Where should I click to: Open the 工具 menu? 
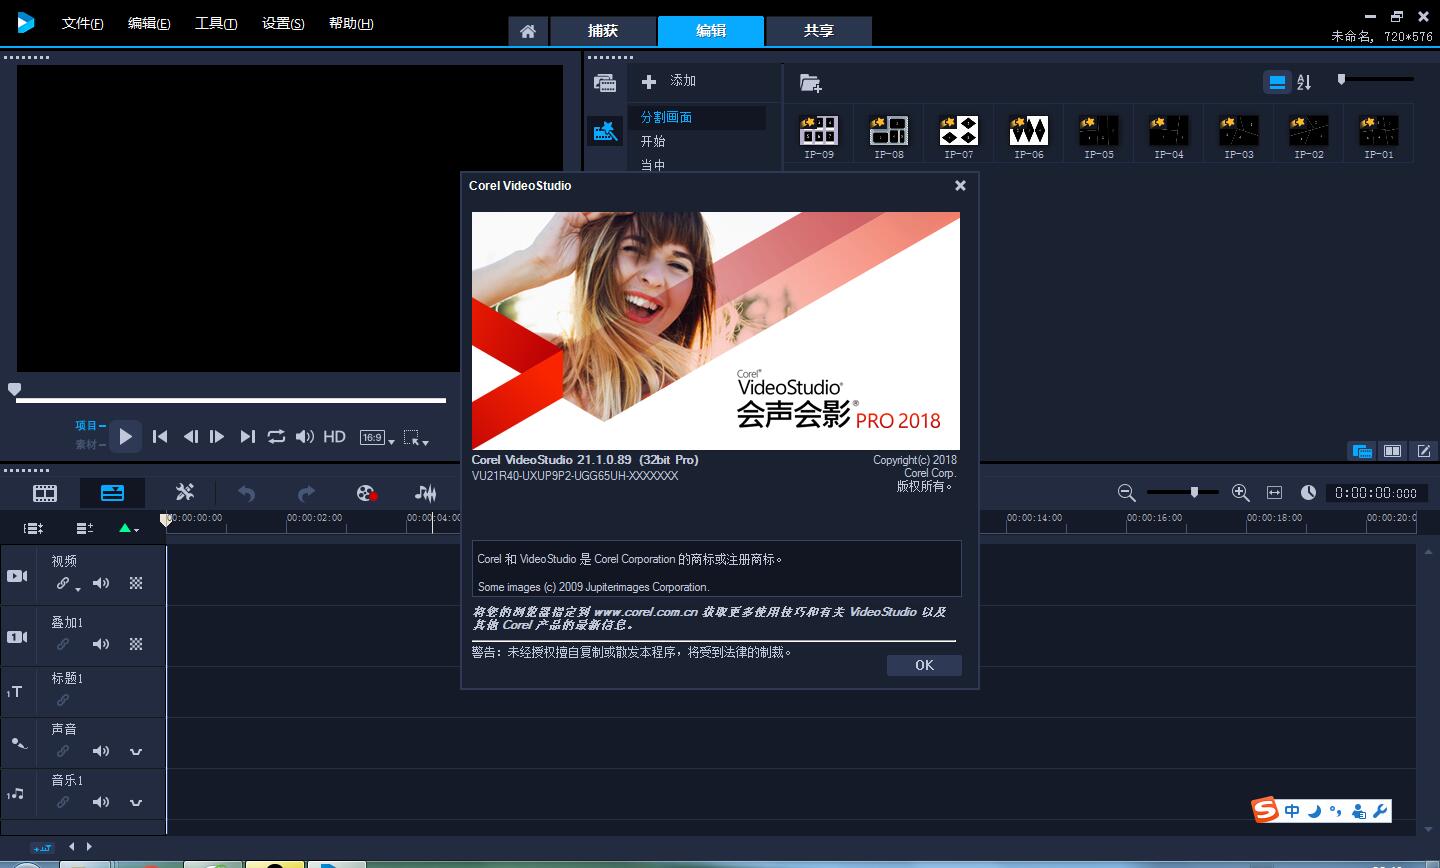[216, 23]
